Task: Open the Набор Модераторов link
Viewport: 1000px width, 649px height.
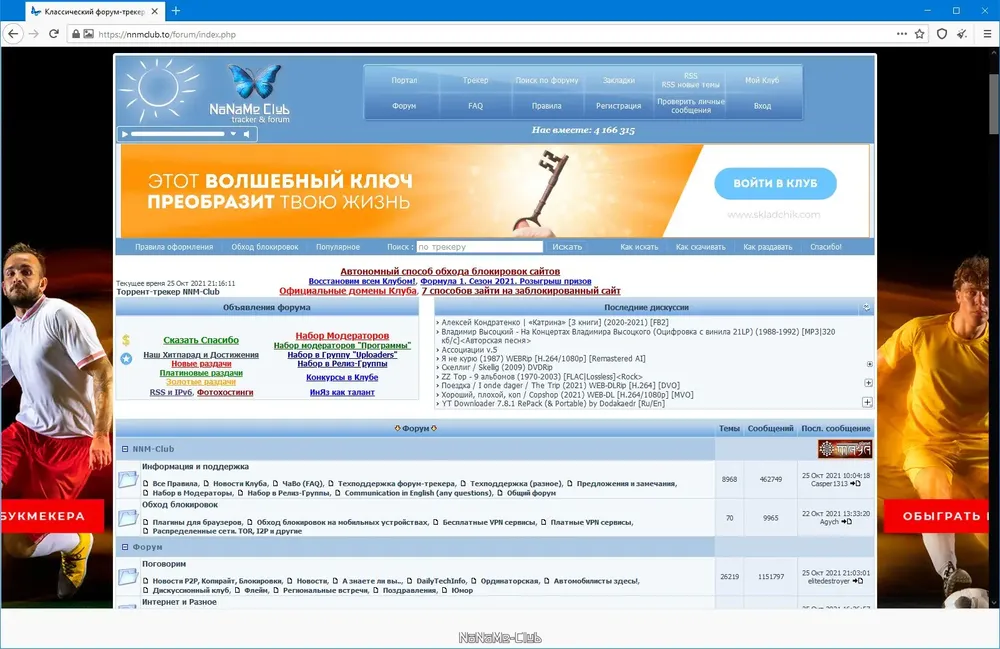Action: [x=342, y=335]
